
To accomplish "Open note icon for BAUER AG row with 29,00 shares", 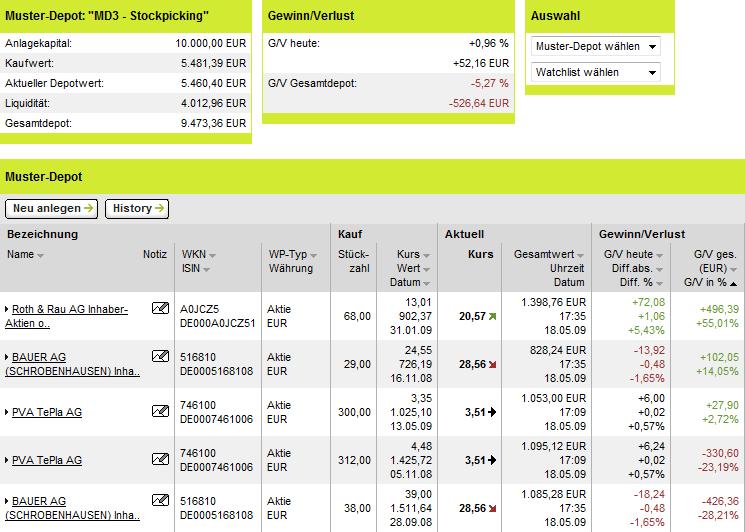I will click(160, 357).
